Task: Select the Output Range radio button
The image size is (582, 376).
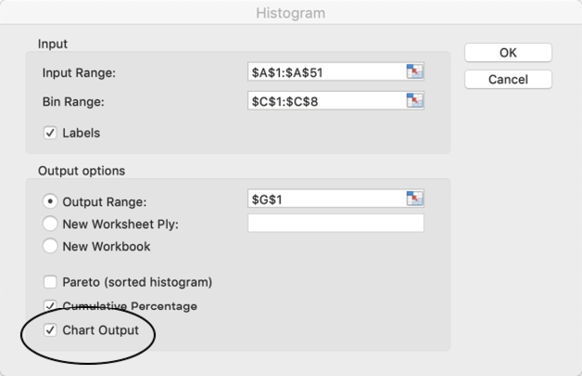Action: [50, 202]
